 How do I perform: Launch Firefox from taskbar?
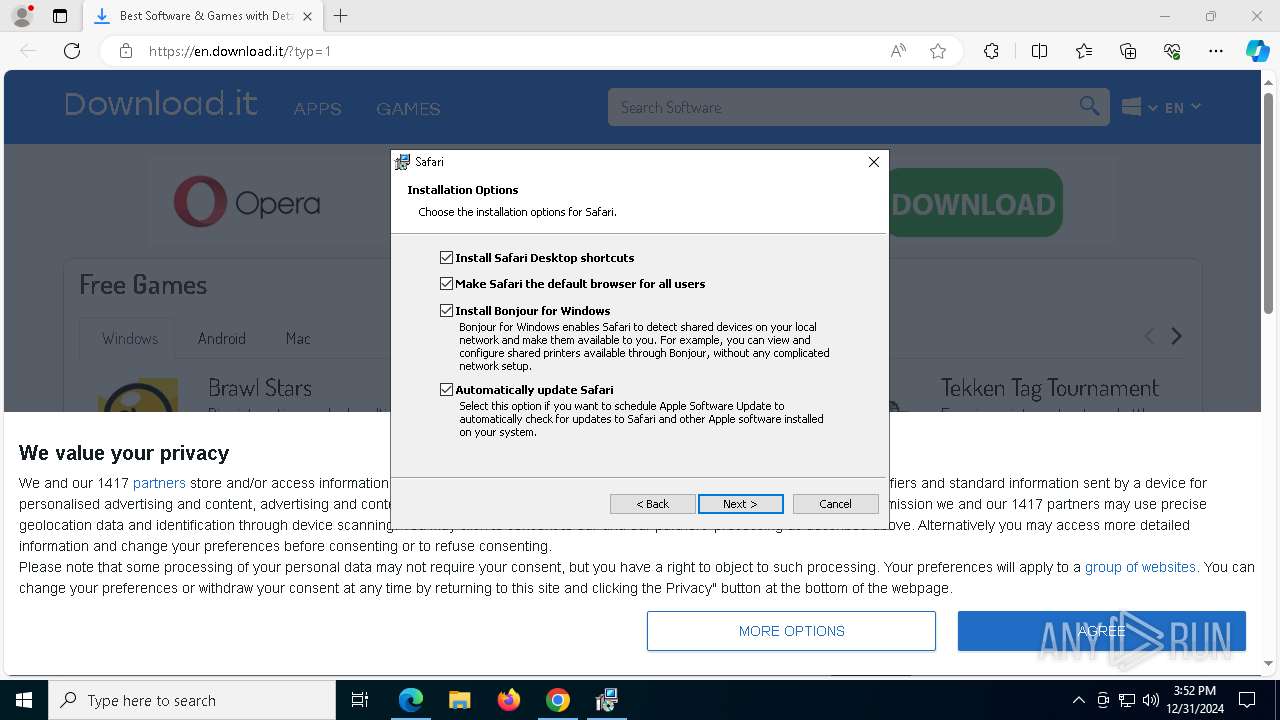509,700
